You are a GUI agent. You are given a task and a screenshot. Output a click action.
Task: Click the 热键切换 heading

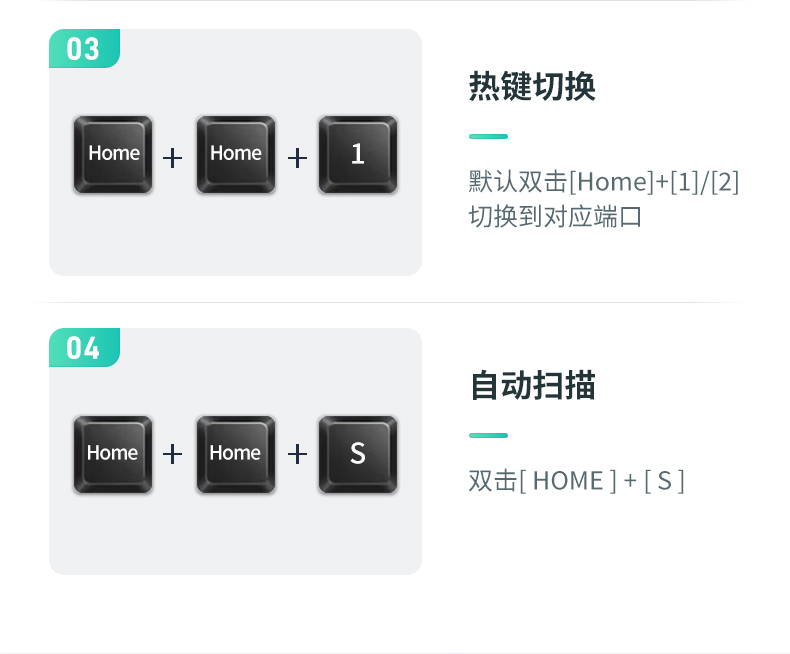532,87
